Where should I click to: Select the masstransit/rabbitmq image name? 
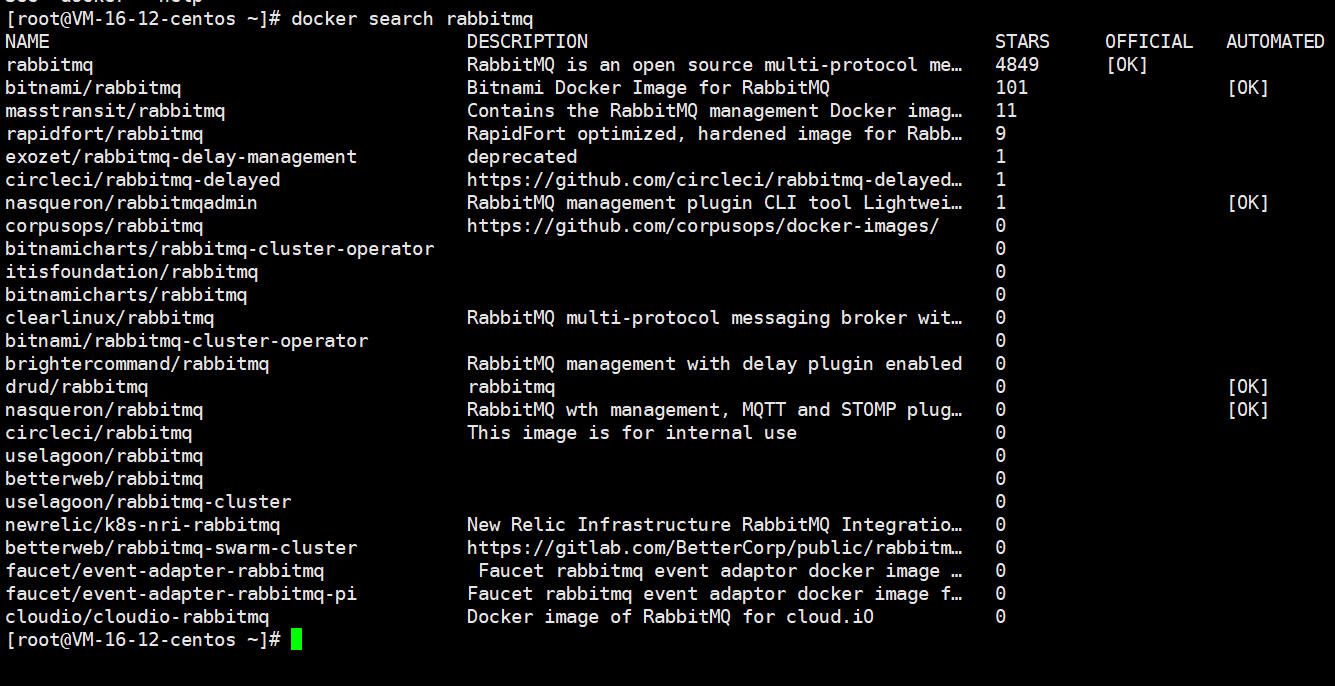pos(115,111)
